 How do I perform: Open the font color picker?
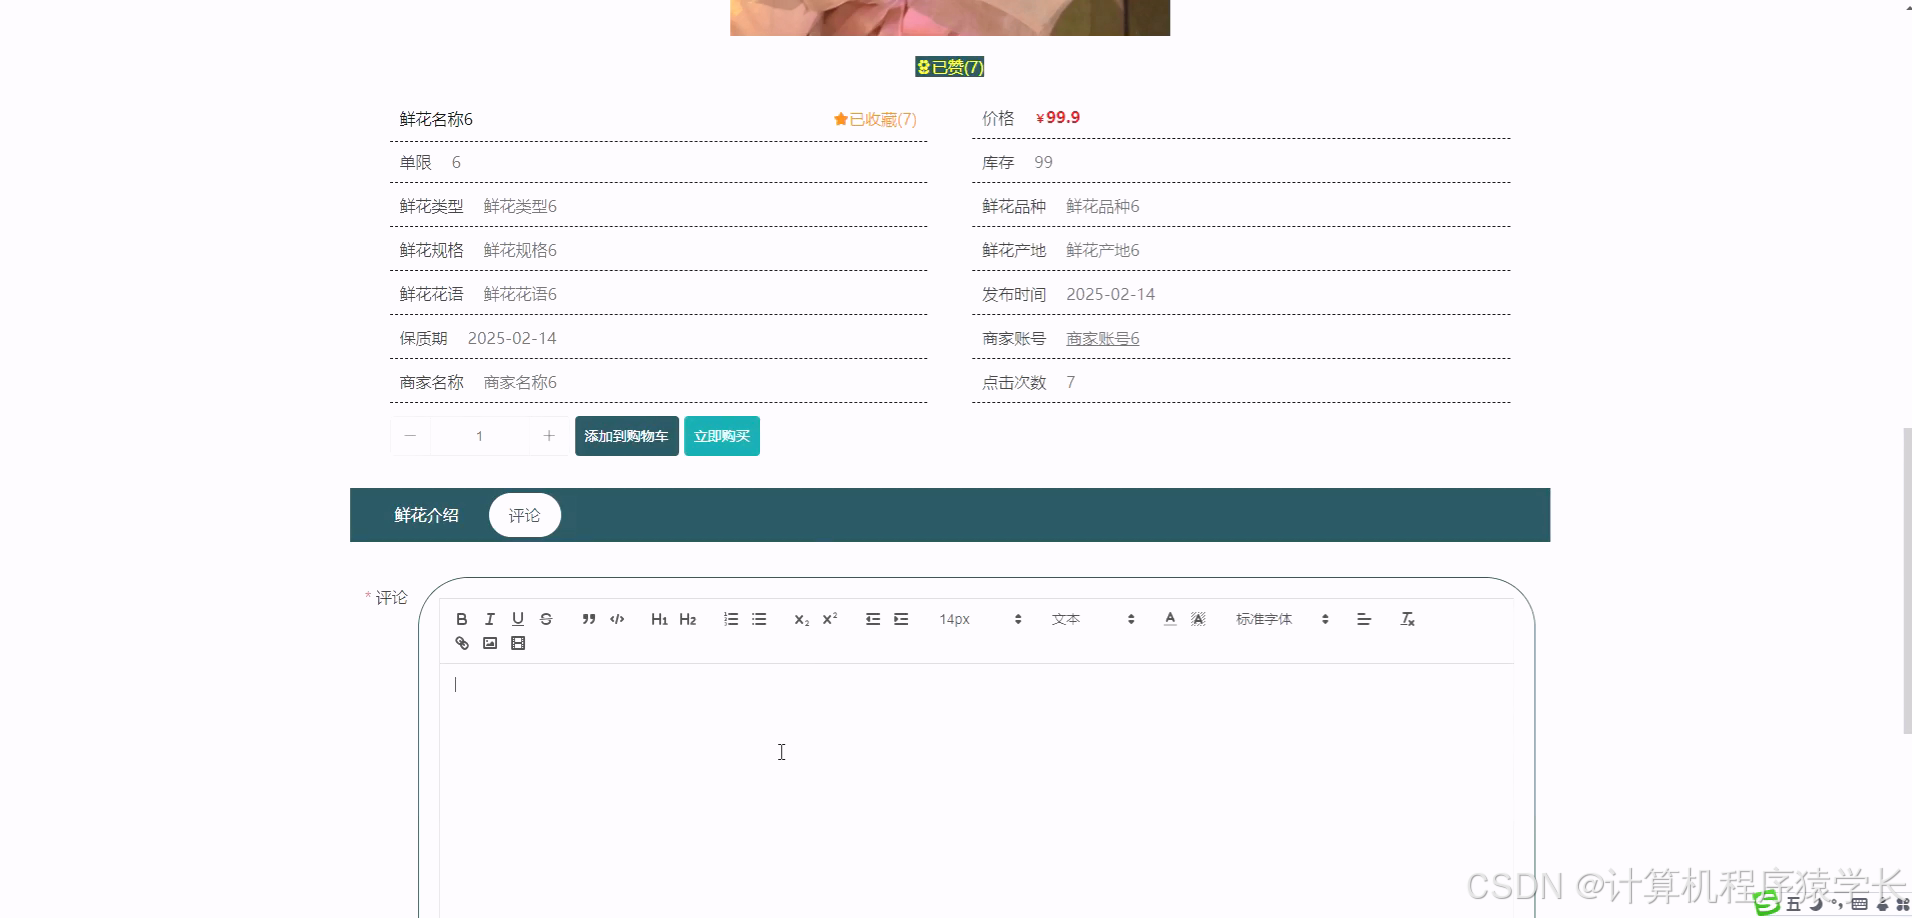pos(1168,618)
